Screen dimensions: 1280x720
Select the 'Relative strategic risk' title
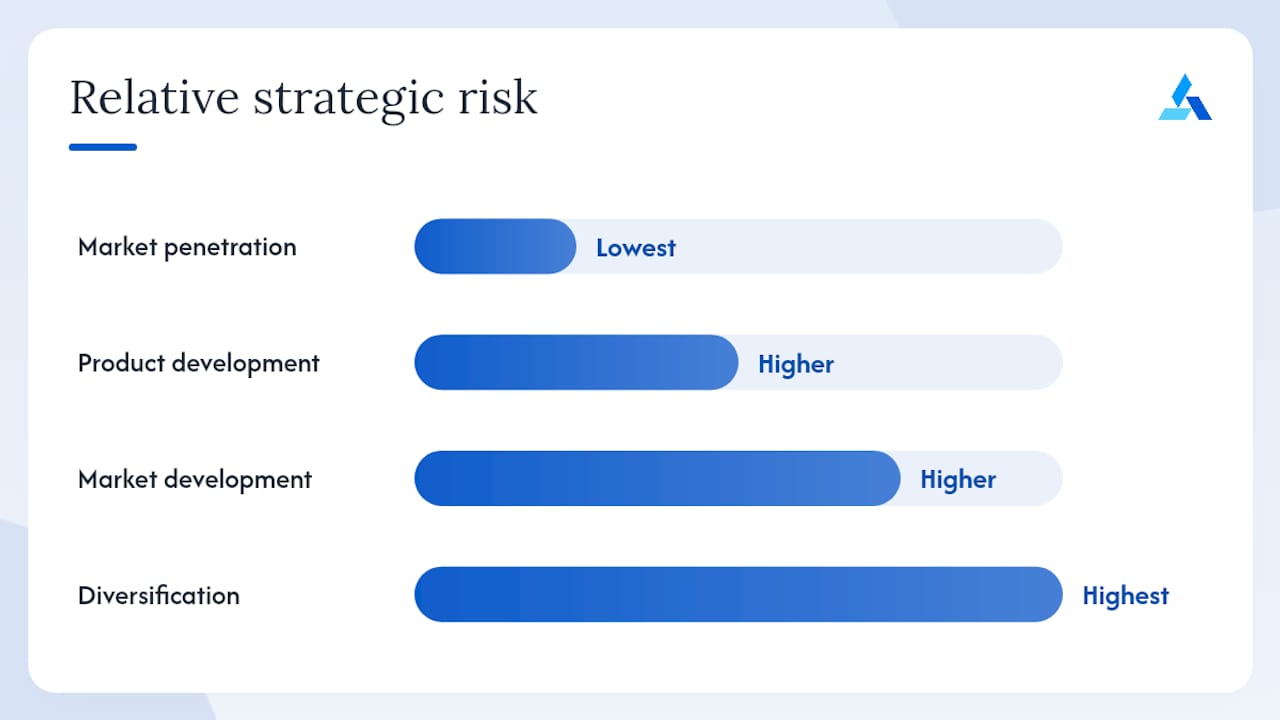[x=304, y=98]
